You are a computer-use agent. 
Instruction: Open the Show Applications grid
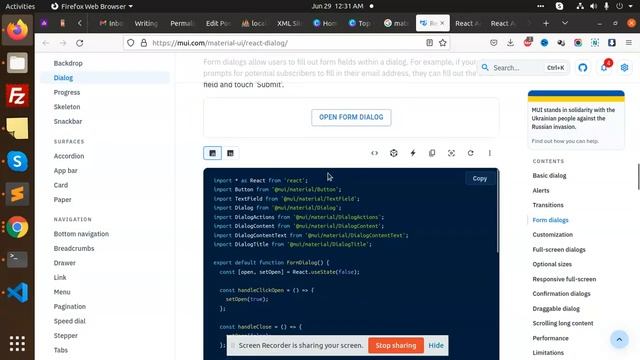click(17, 344)
